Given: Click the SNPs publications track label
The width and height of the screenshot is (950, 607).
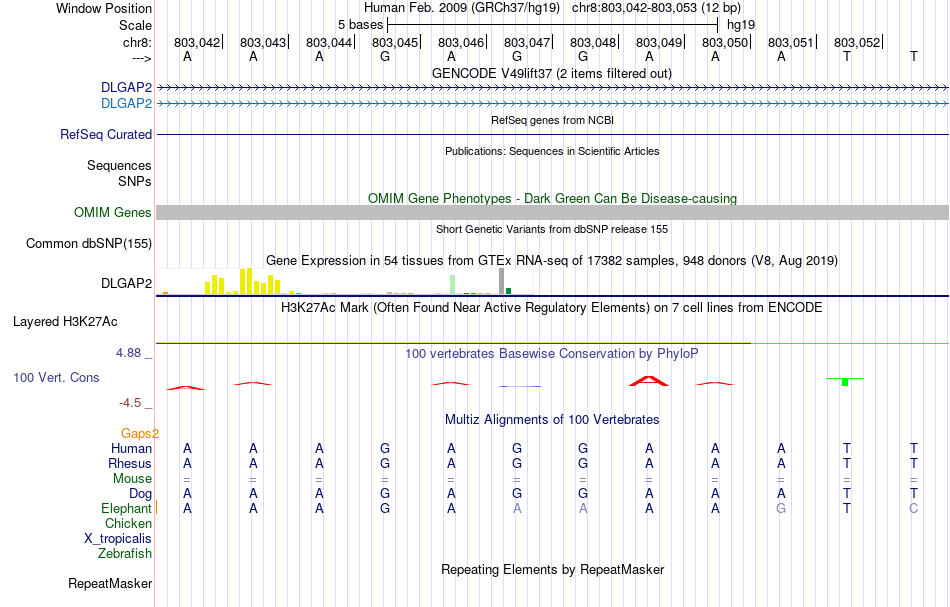Looking at the screenshot, I should click(135, 181).
